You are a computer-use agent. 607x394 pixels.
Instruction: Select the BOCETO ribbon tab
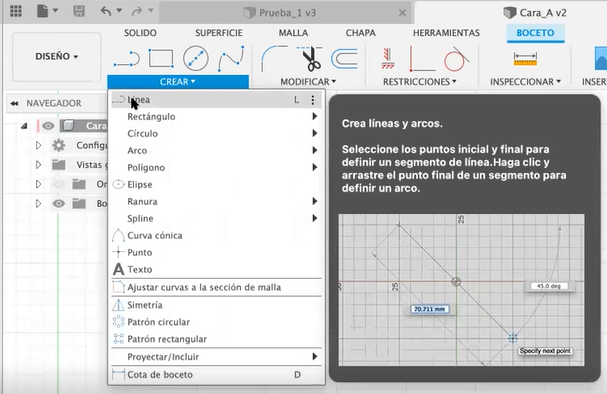coord(535,33)
